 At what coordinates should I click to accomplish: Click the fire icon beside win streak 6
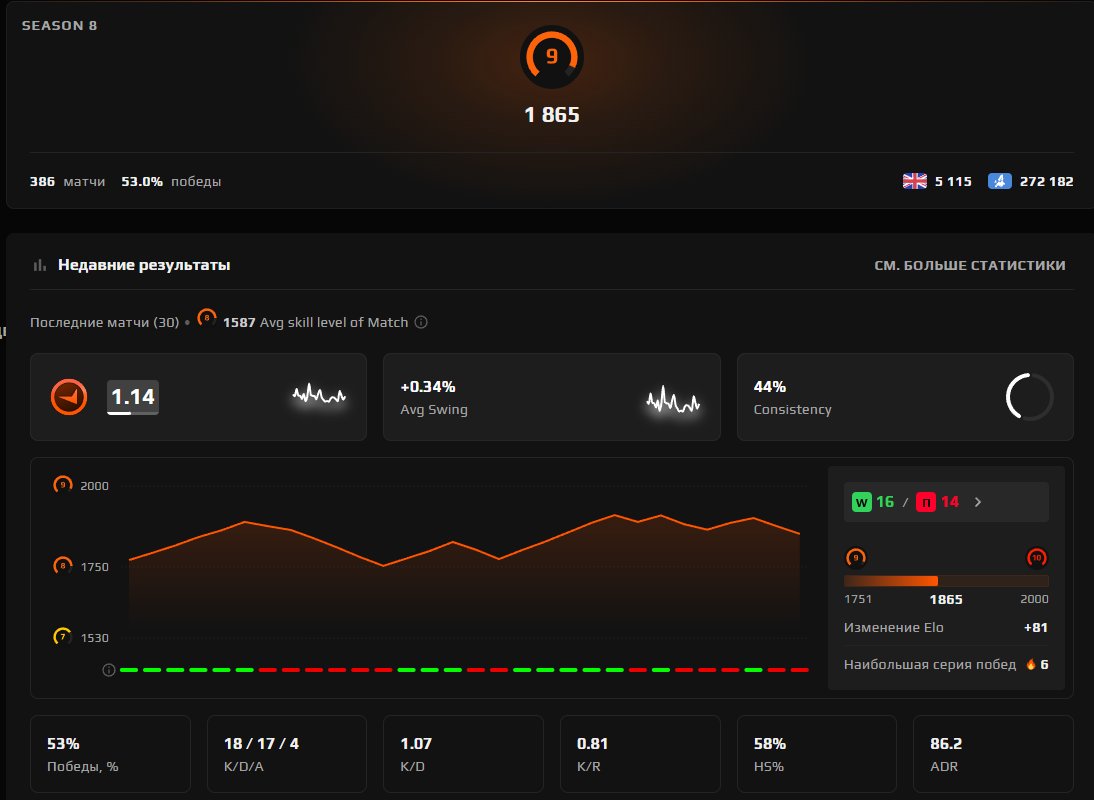pos(1031,665)
